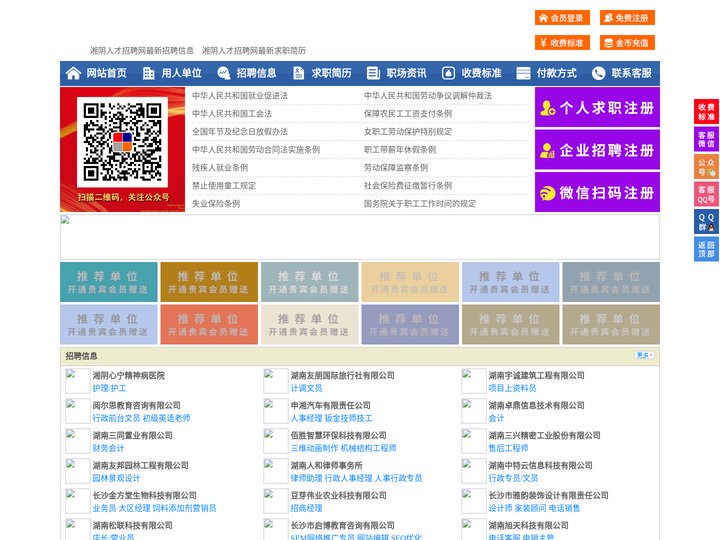The width and height of the screenshot is (720, 540).
Task: Open job 财务会计 under 湖南三同置业
Action: point(108,448)
